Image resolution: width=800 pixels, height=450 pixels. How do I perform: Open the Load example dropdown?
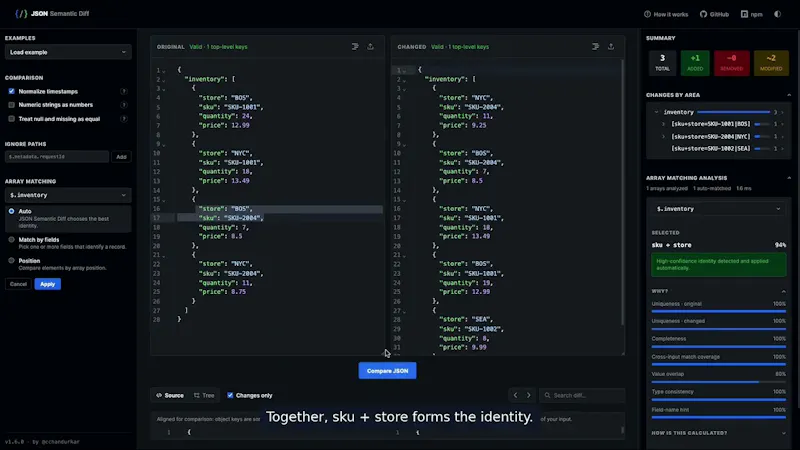68,52
